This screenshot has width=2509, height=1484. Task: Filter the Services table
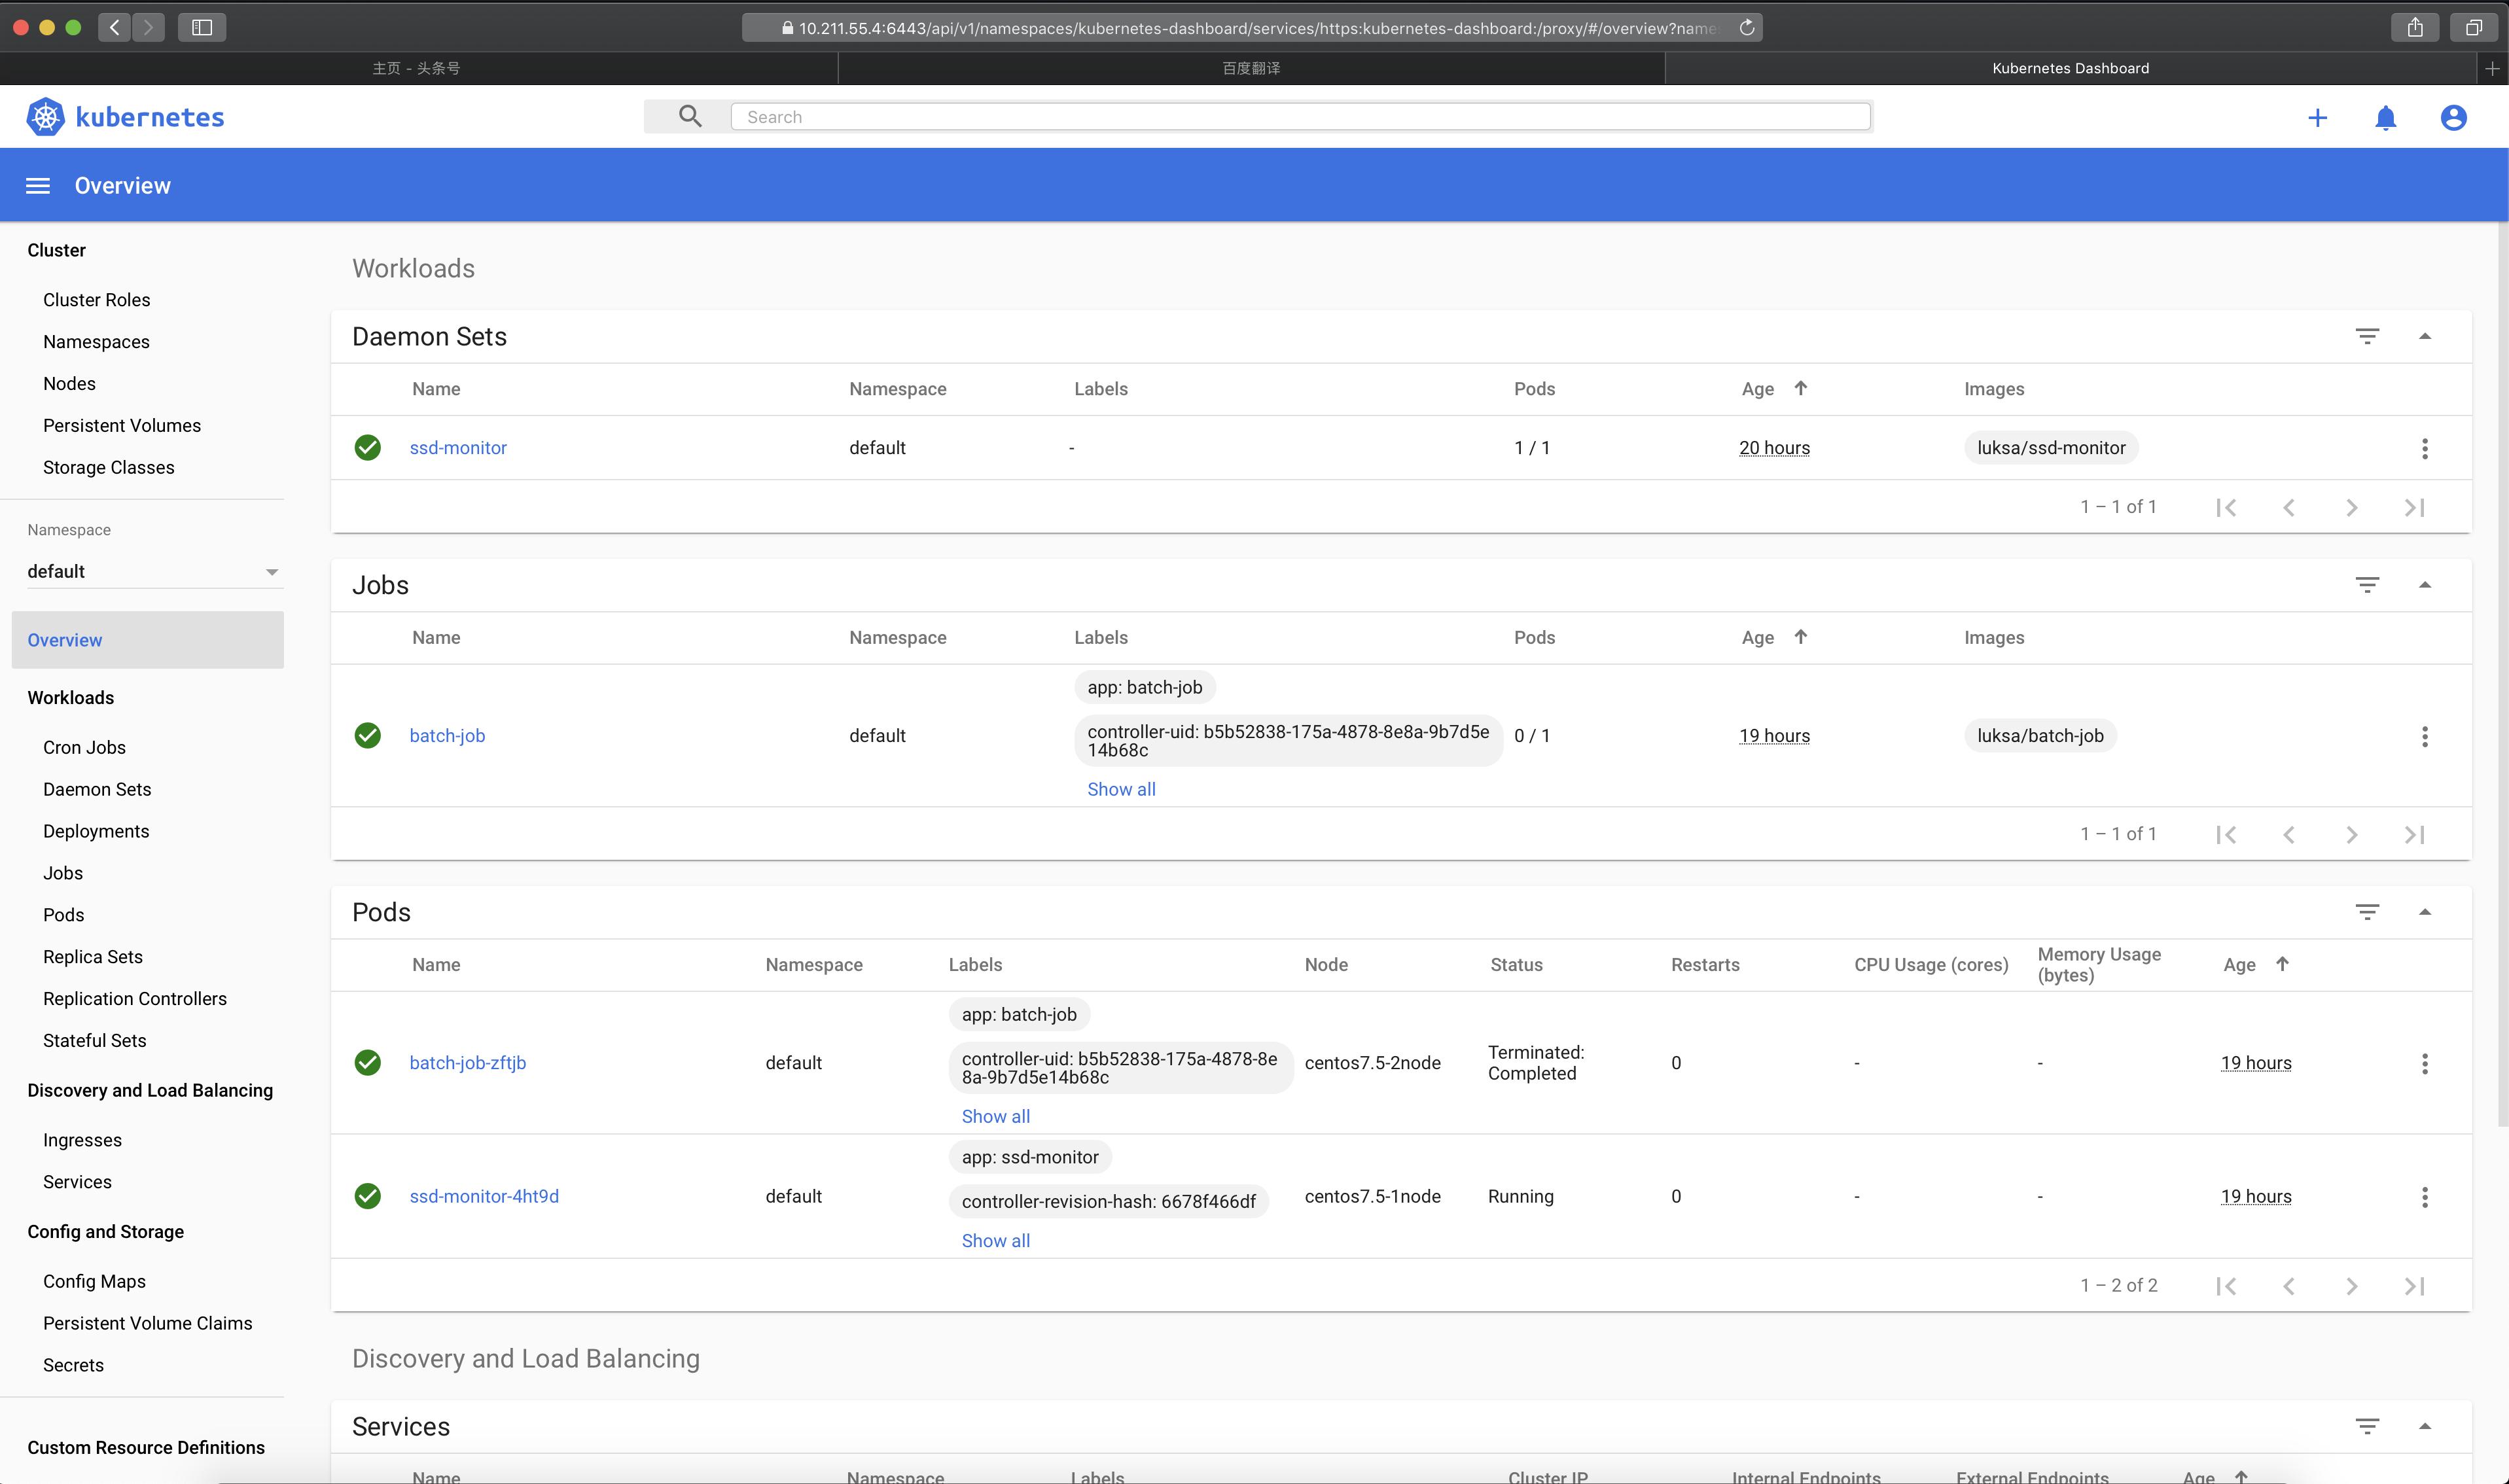[x=2367, y=1426]
